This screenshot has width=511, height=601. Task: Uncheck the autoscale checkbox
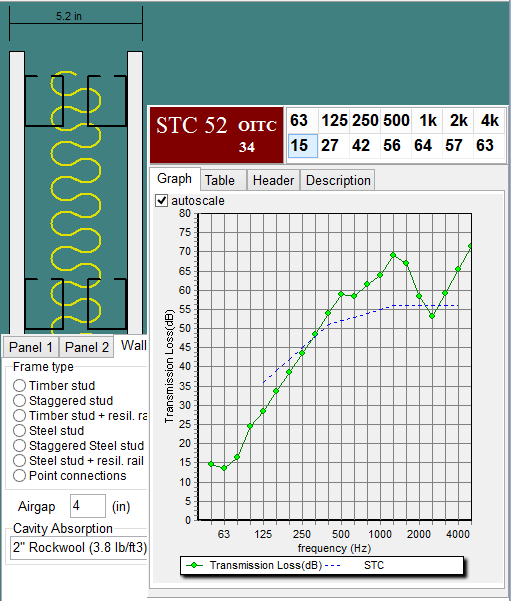click(x=161, y=200)
